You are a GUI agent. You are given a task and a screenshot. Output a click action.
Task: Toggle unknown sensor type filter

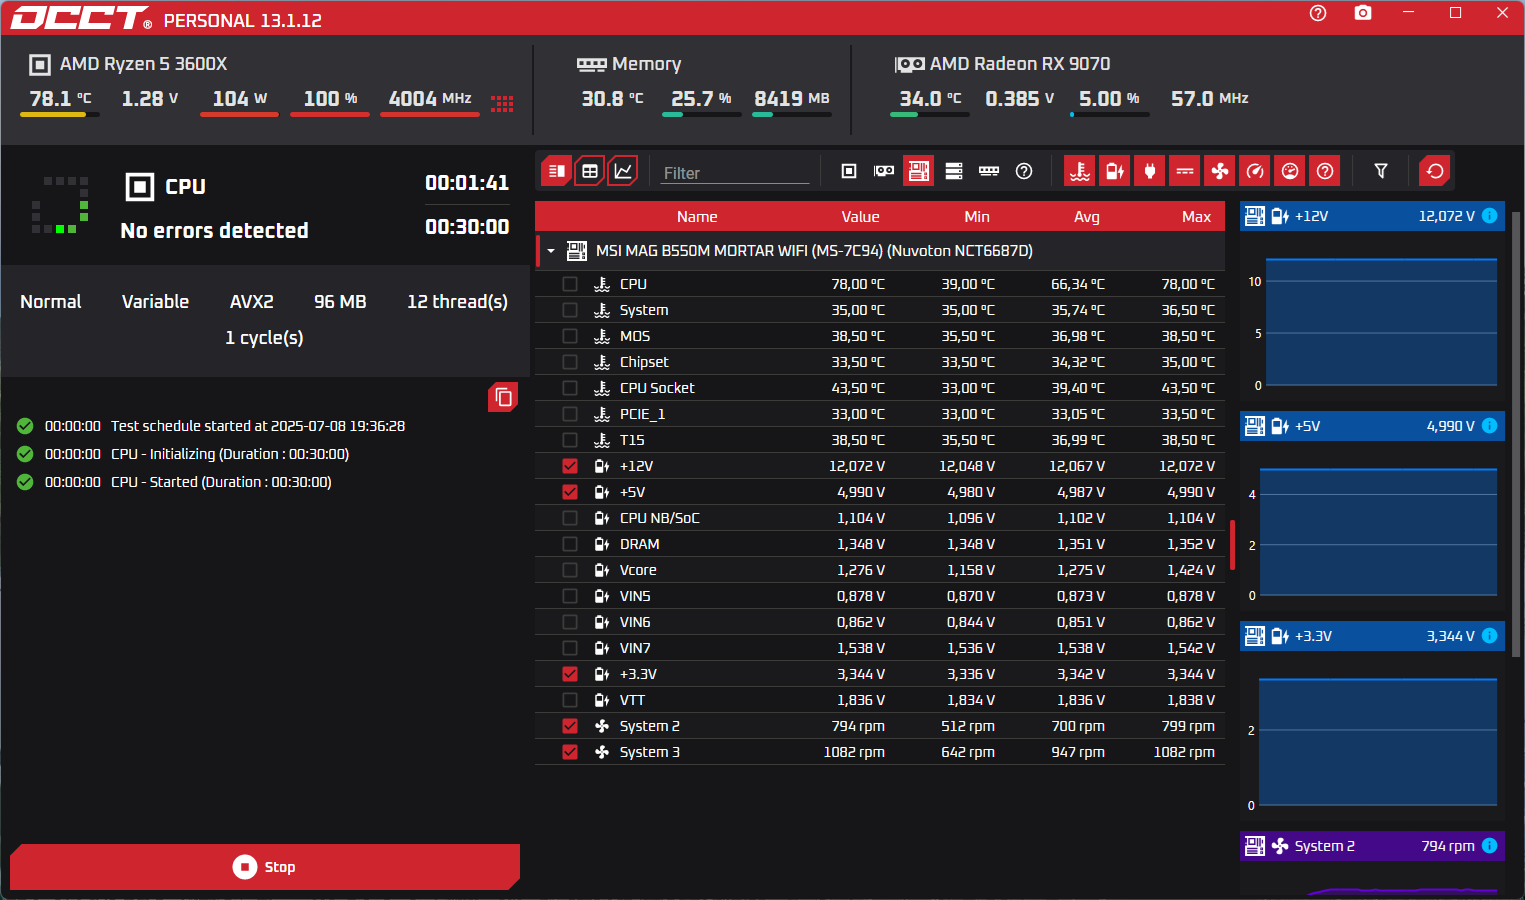coord(1325,171)
